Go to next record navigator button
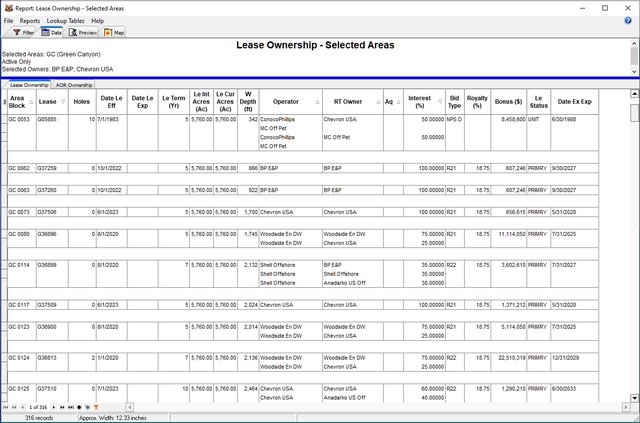 (54, 407)
